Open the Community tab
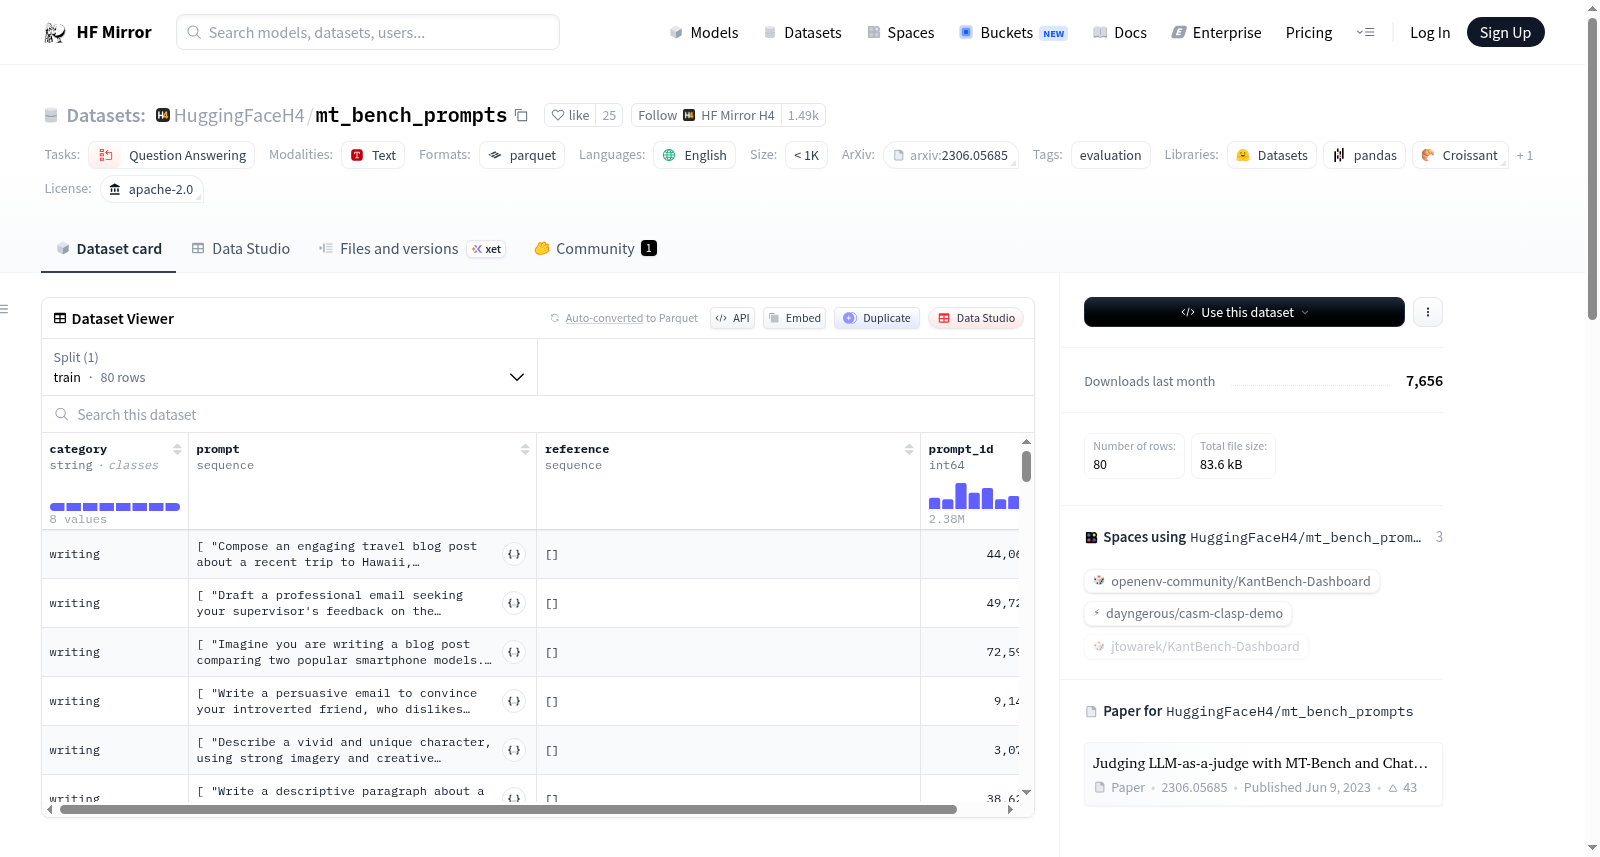 (595, 249)
